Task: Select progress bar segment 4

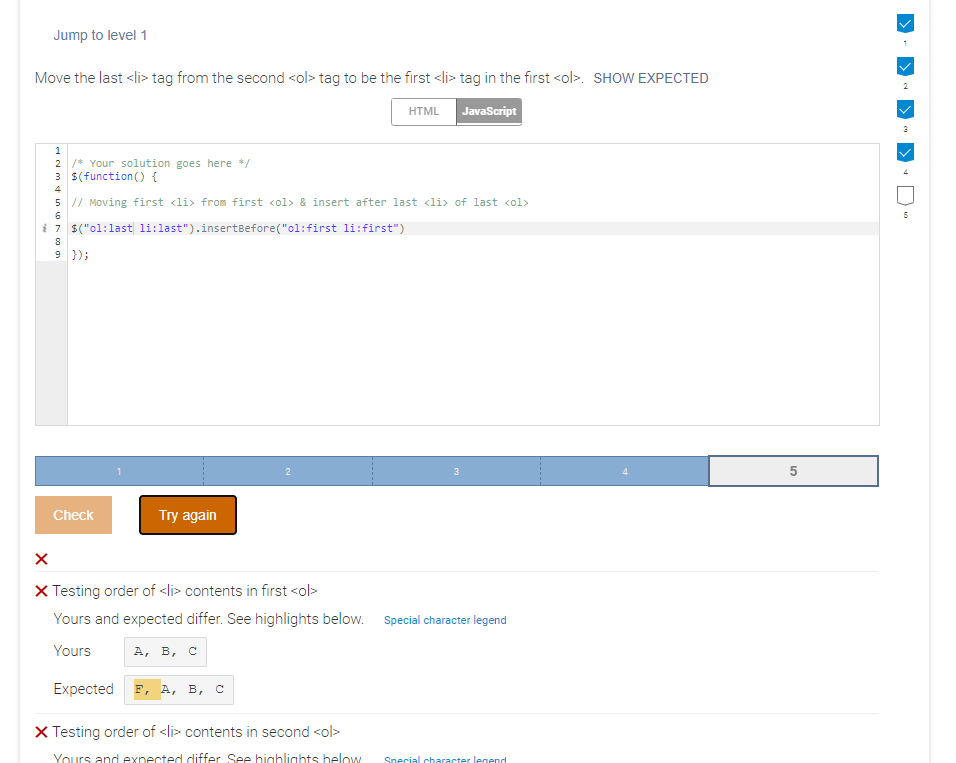Action: pyautogui.click(x=624, y=471)
